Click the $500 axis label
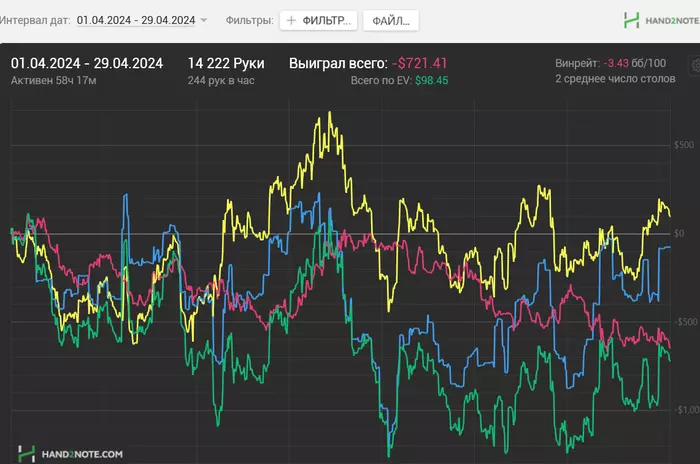Screen dimensions: 700x464 [684, 145]
